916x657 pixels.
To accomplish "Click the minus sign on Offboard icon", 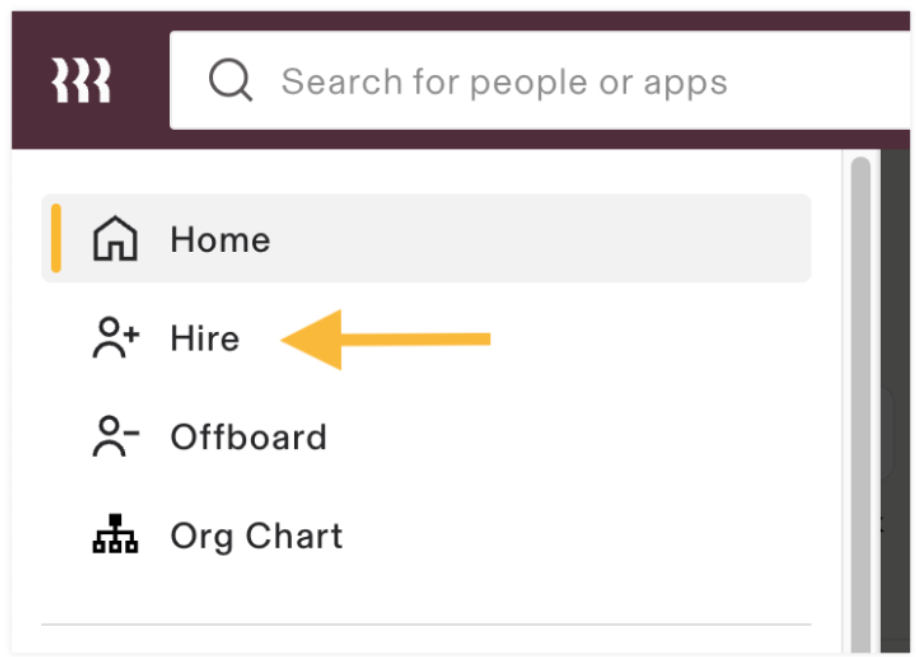I will pos(130,431).
